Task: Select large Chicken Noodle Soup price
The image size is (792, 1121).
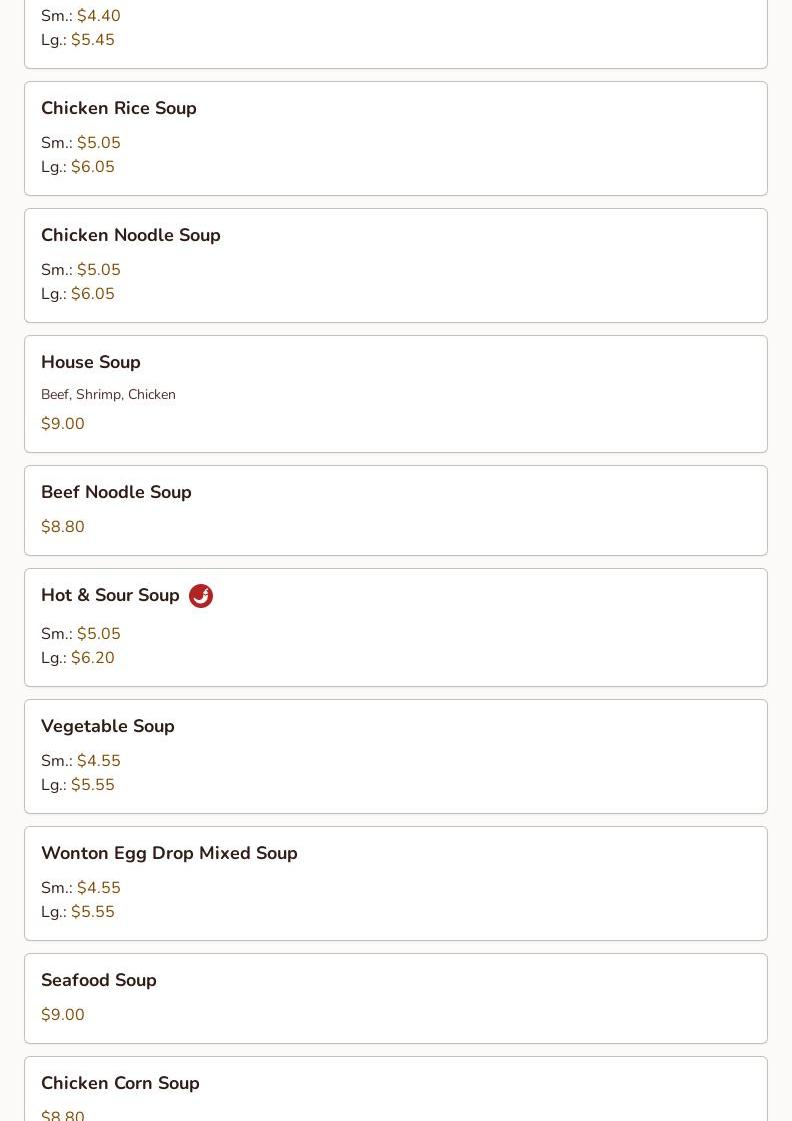Action: (x=93, y=294)
